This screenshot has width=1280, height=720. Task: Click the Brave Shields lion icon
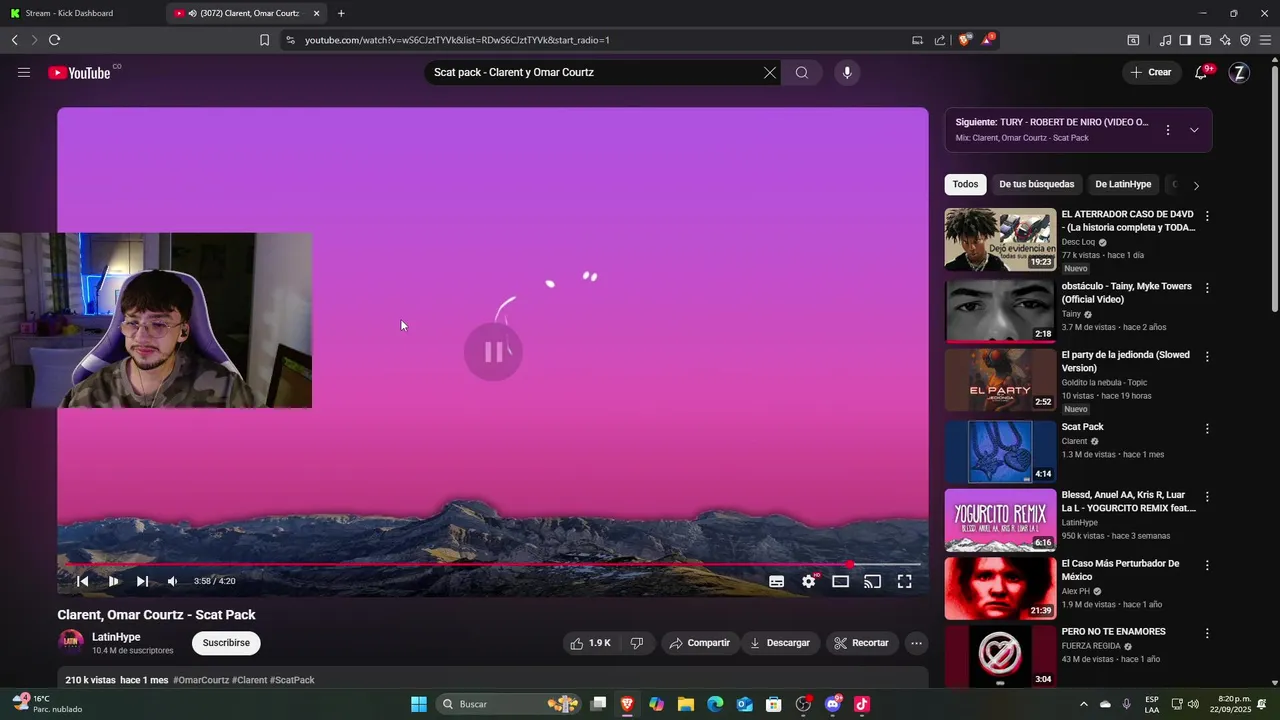(x=964, y=40)
